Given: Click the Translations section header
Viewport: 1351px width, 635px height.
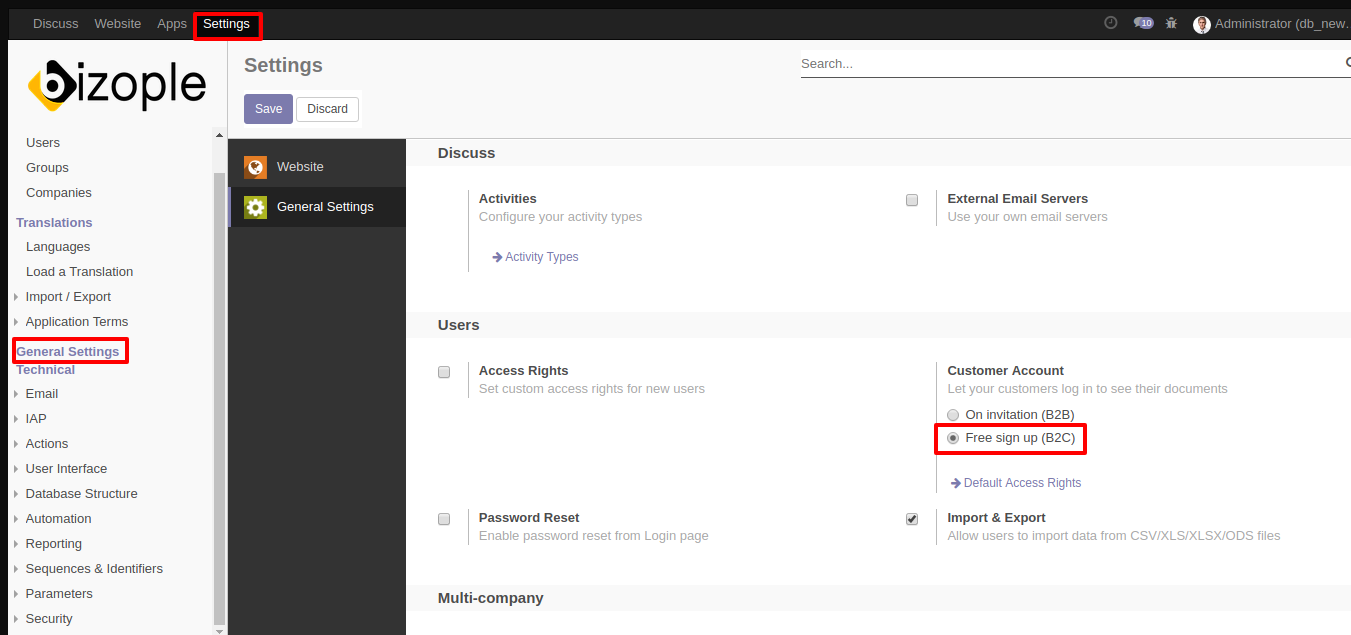Looking at the screenshot, I should pos(54,223).
